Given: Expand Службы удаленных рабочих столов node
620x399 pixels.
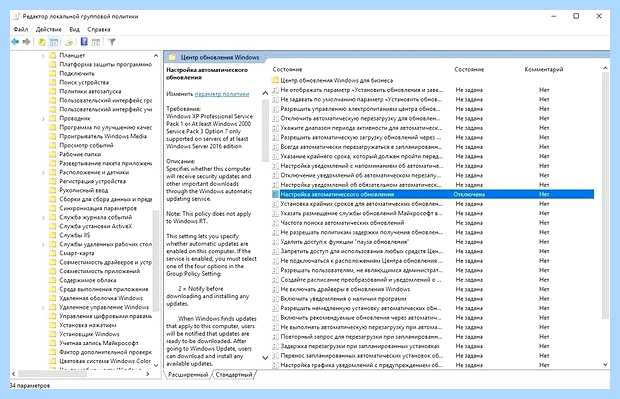Looking at the screenshot, I should pos(43,244).
